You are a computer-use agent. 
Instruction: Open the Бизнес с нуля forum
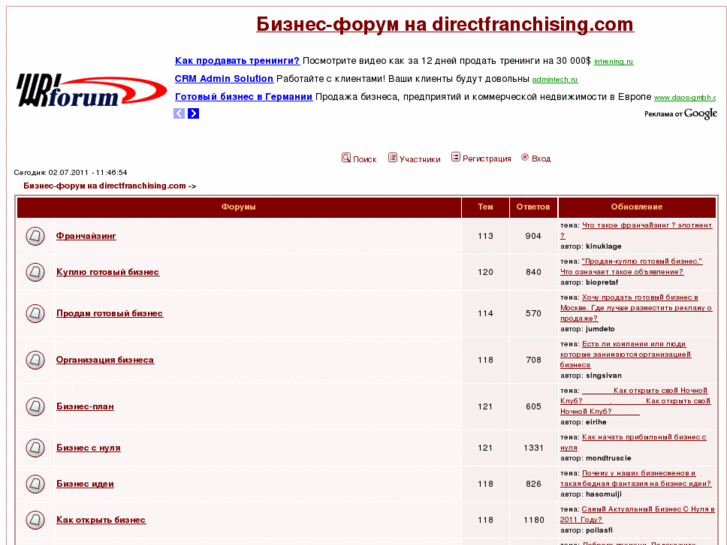[x=88, y=448]
